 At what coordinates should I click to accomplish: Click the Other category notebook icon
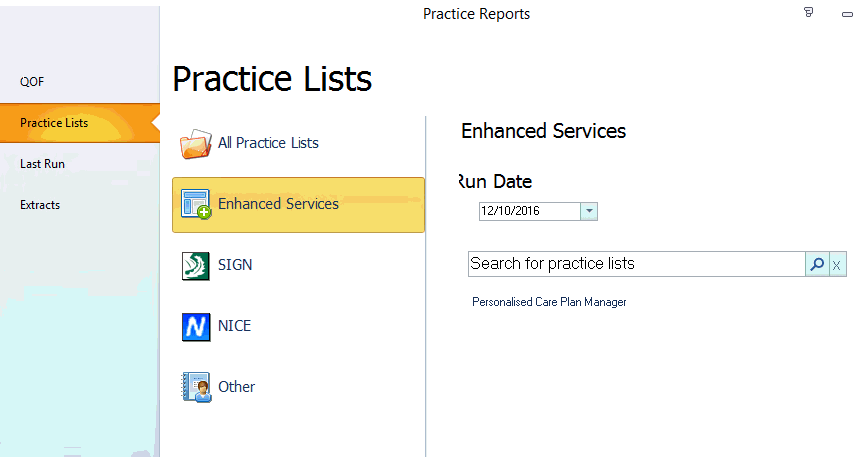point(196,387)
